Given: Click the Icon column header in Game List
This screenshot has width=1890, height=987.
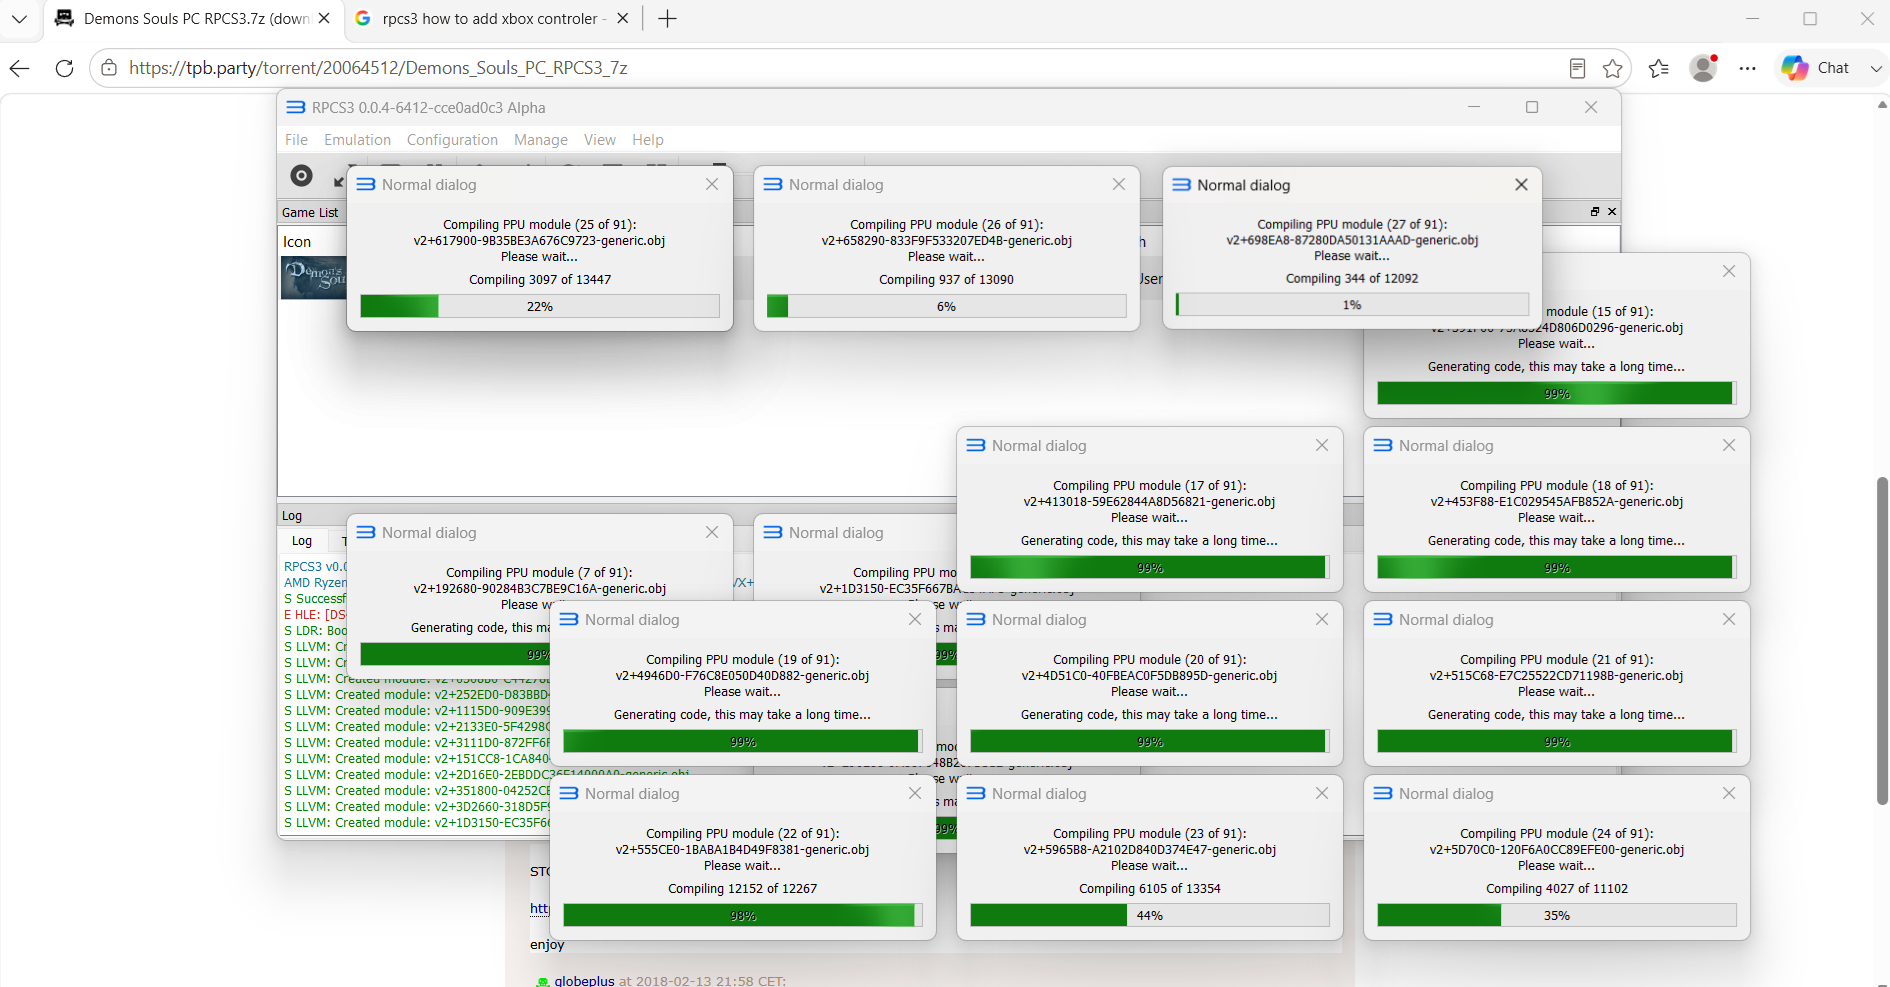Looking at the screenshot, I should (x=297, y=242).
